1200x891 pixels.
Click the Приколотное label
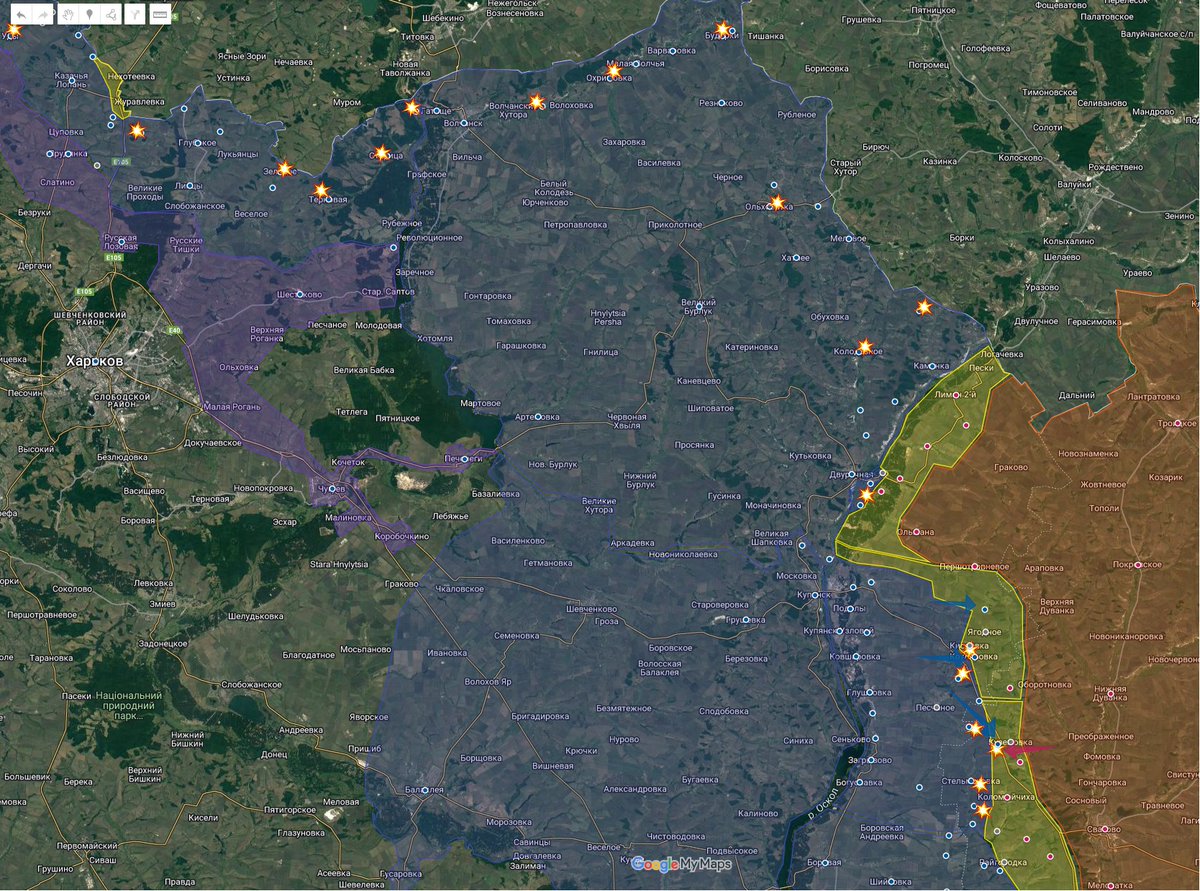click(674, 225)
